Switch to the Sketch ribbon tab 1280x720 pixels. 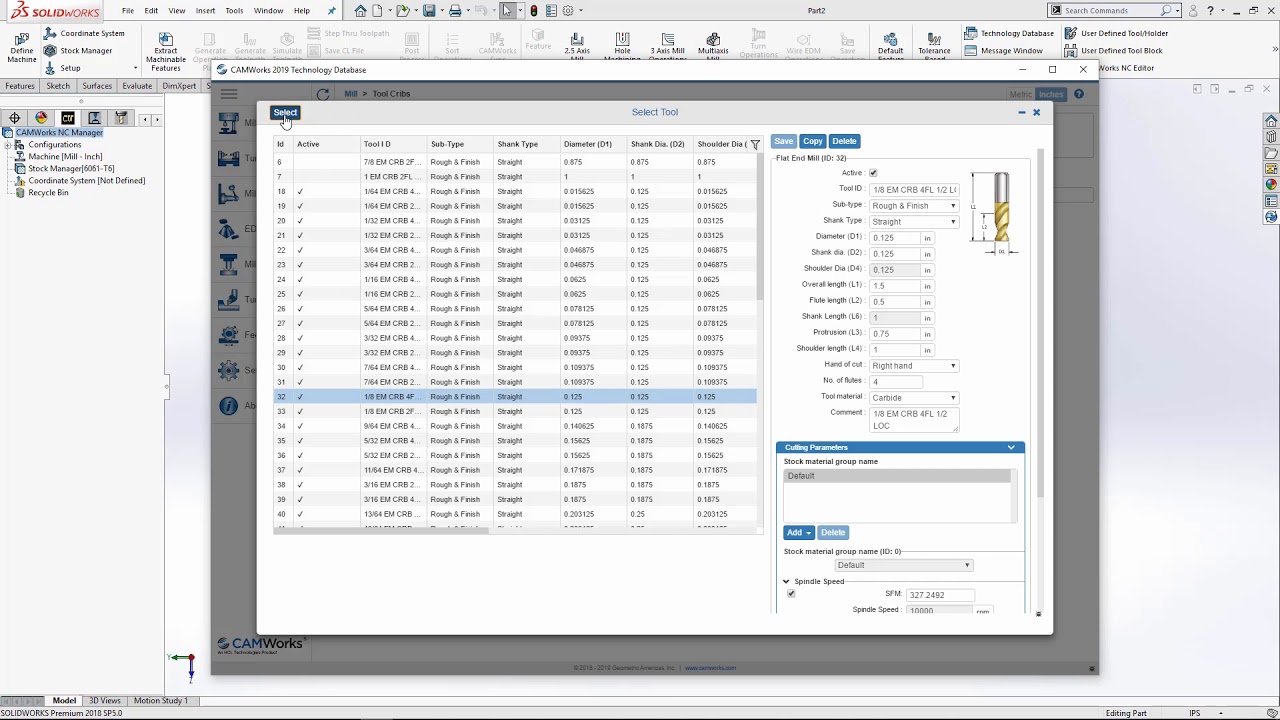(x=58, y=86)
